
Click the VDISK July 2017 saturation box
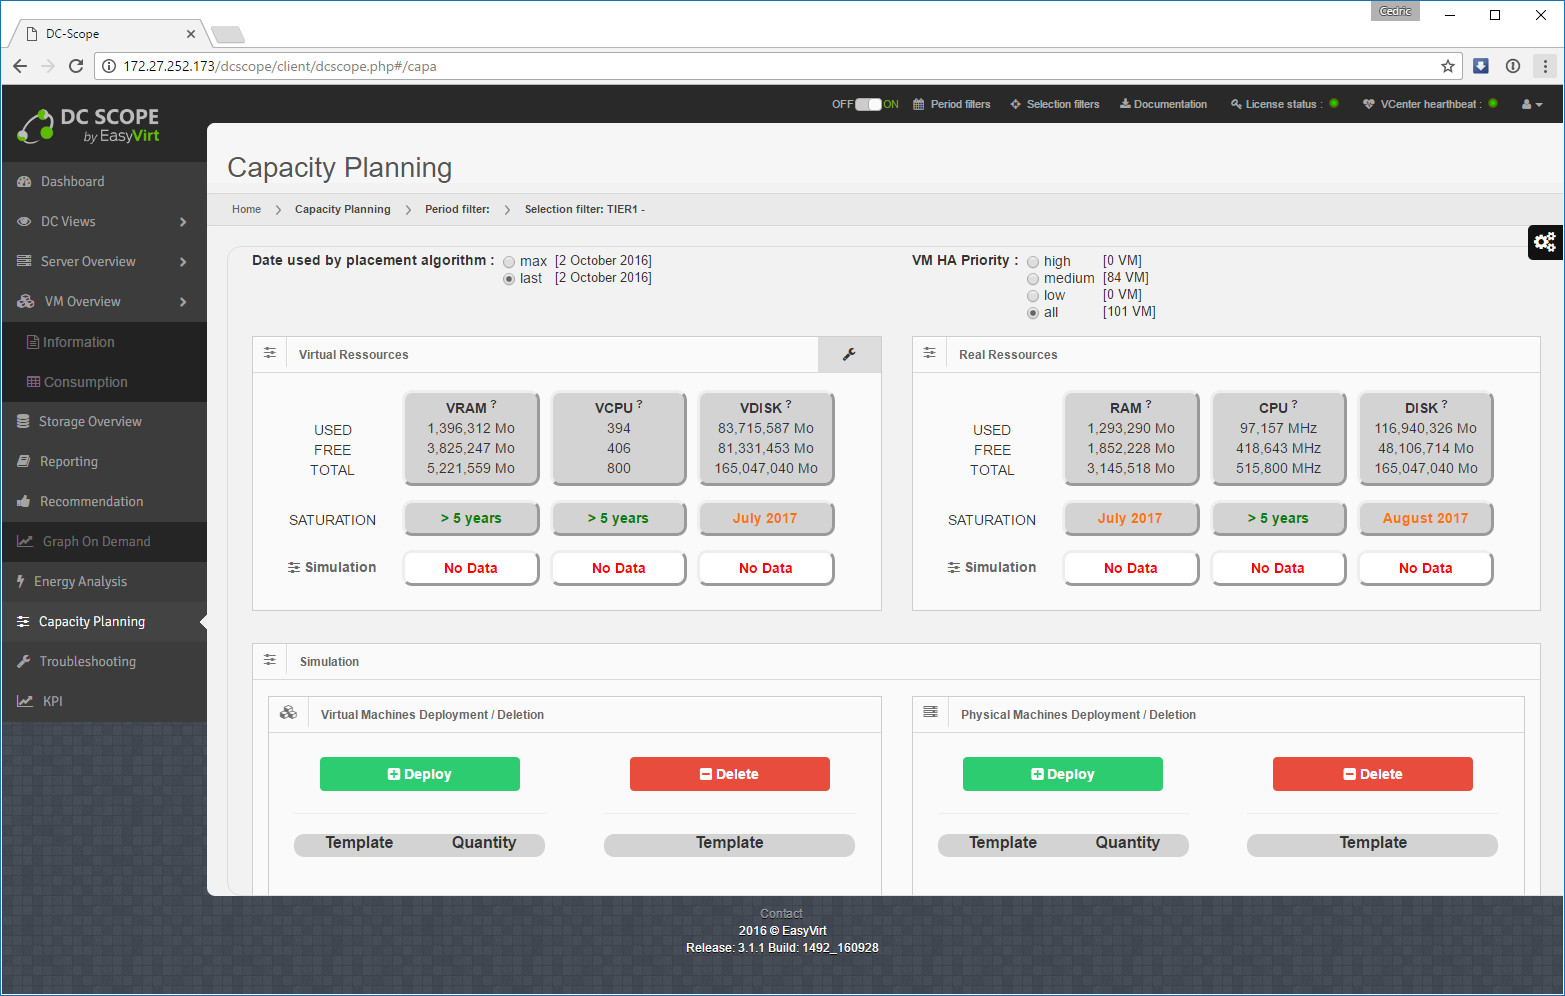click(765, 518)
